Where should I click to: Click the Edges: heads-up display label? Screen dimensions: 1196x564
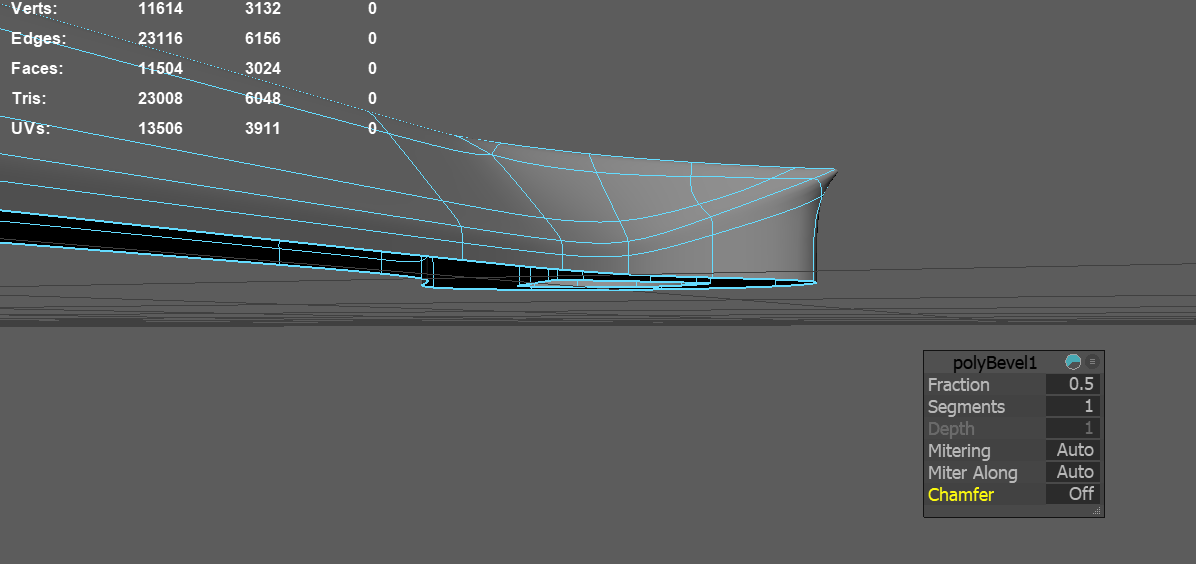(x=38, y=38)
